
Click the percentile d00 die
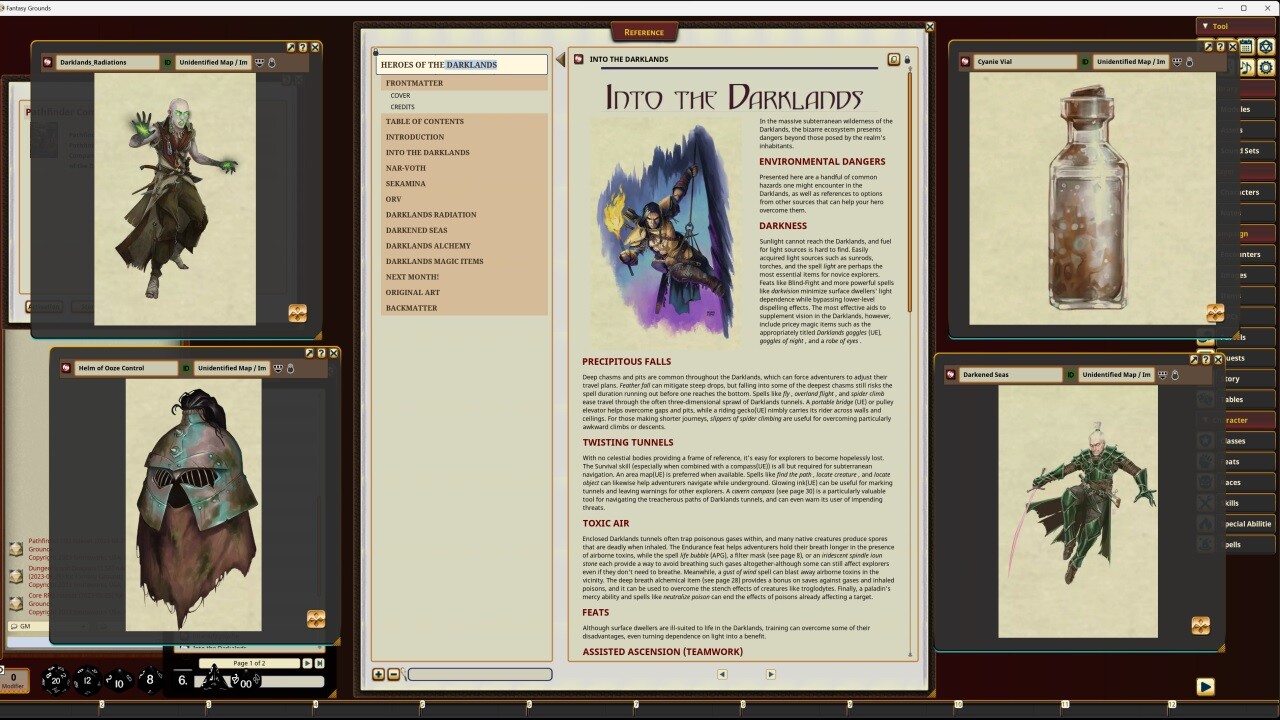[x=246, y=682]
